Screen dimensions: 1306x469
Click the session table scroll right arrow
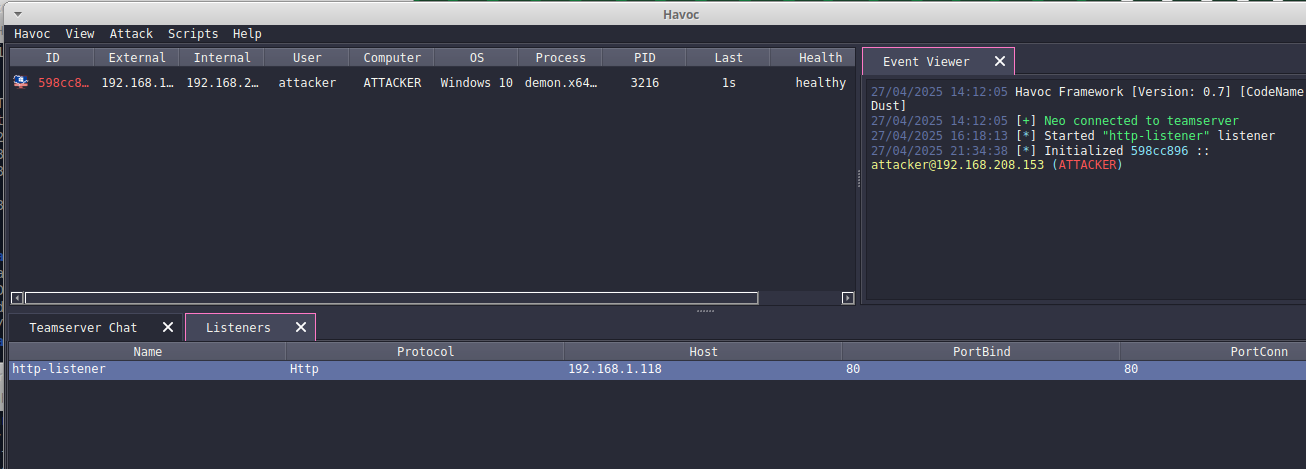pyautogui.click(x=848, y=298)
